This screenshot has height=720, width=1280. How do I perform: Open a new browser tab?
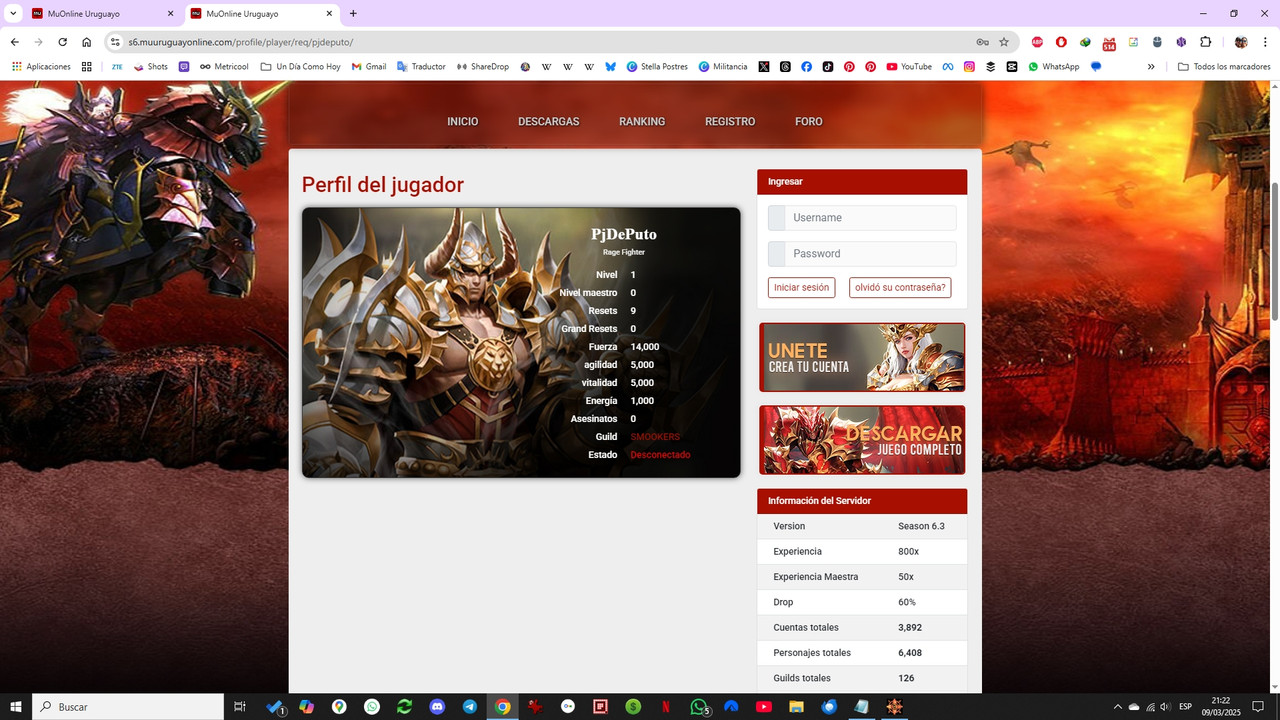(x=353, y=14)
